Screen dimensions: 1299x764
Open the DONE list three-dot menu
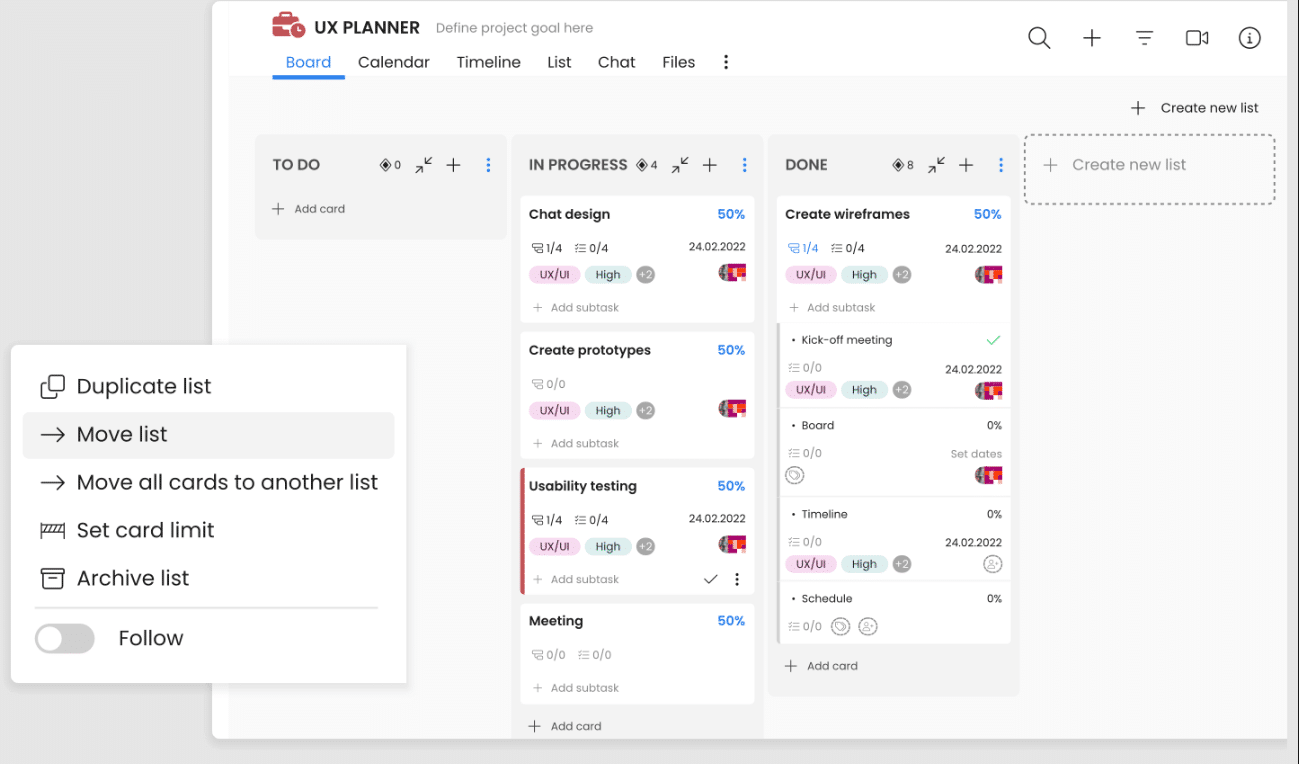1000,165
